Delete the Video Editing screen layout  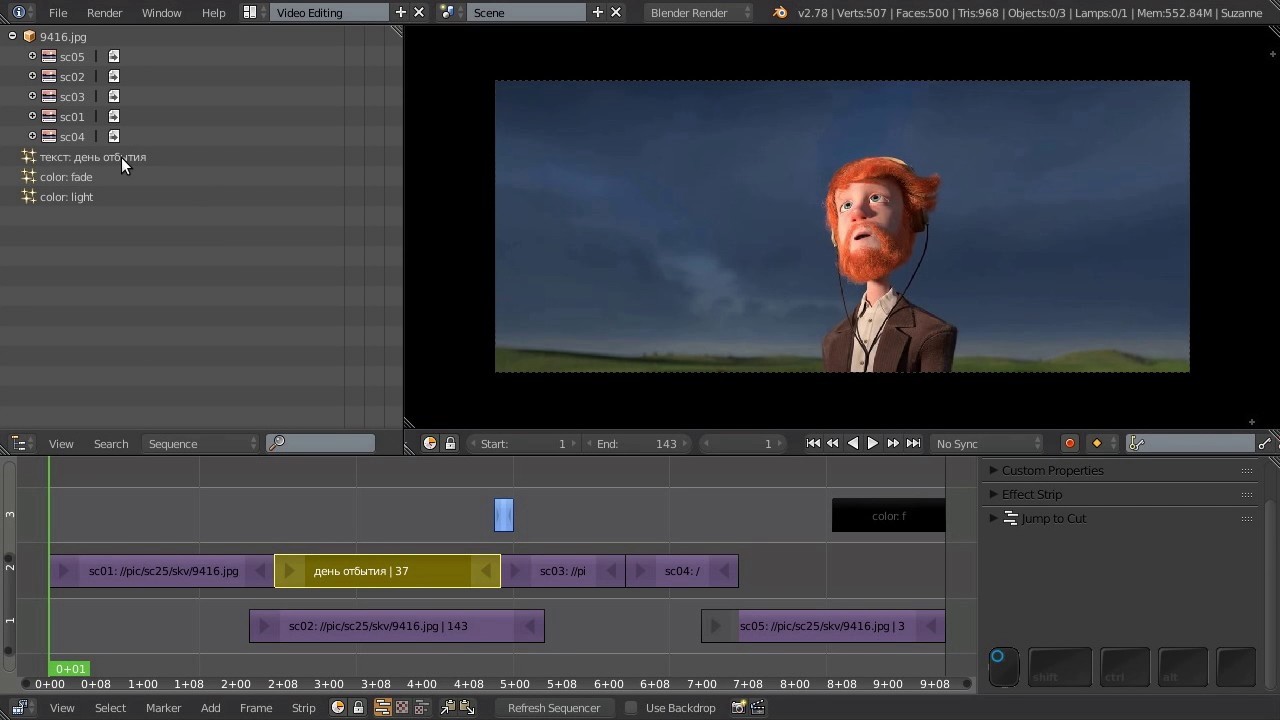pos(419,13)
